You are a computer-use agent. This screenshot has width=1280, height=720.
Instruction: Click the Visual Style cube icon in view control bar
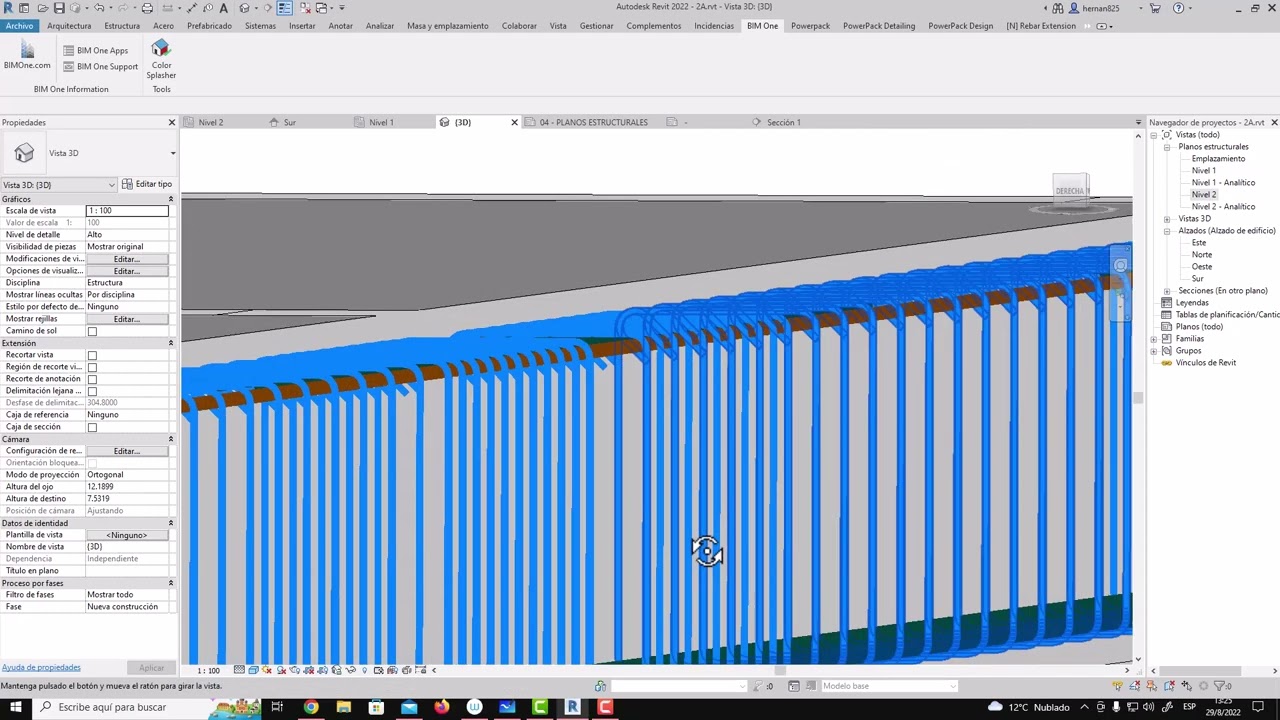[x=253, y=670]
